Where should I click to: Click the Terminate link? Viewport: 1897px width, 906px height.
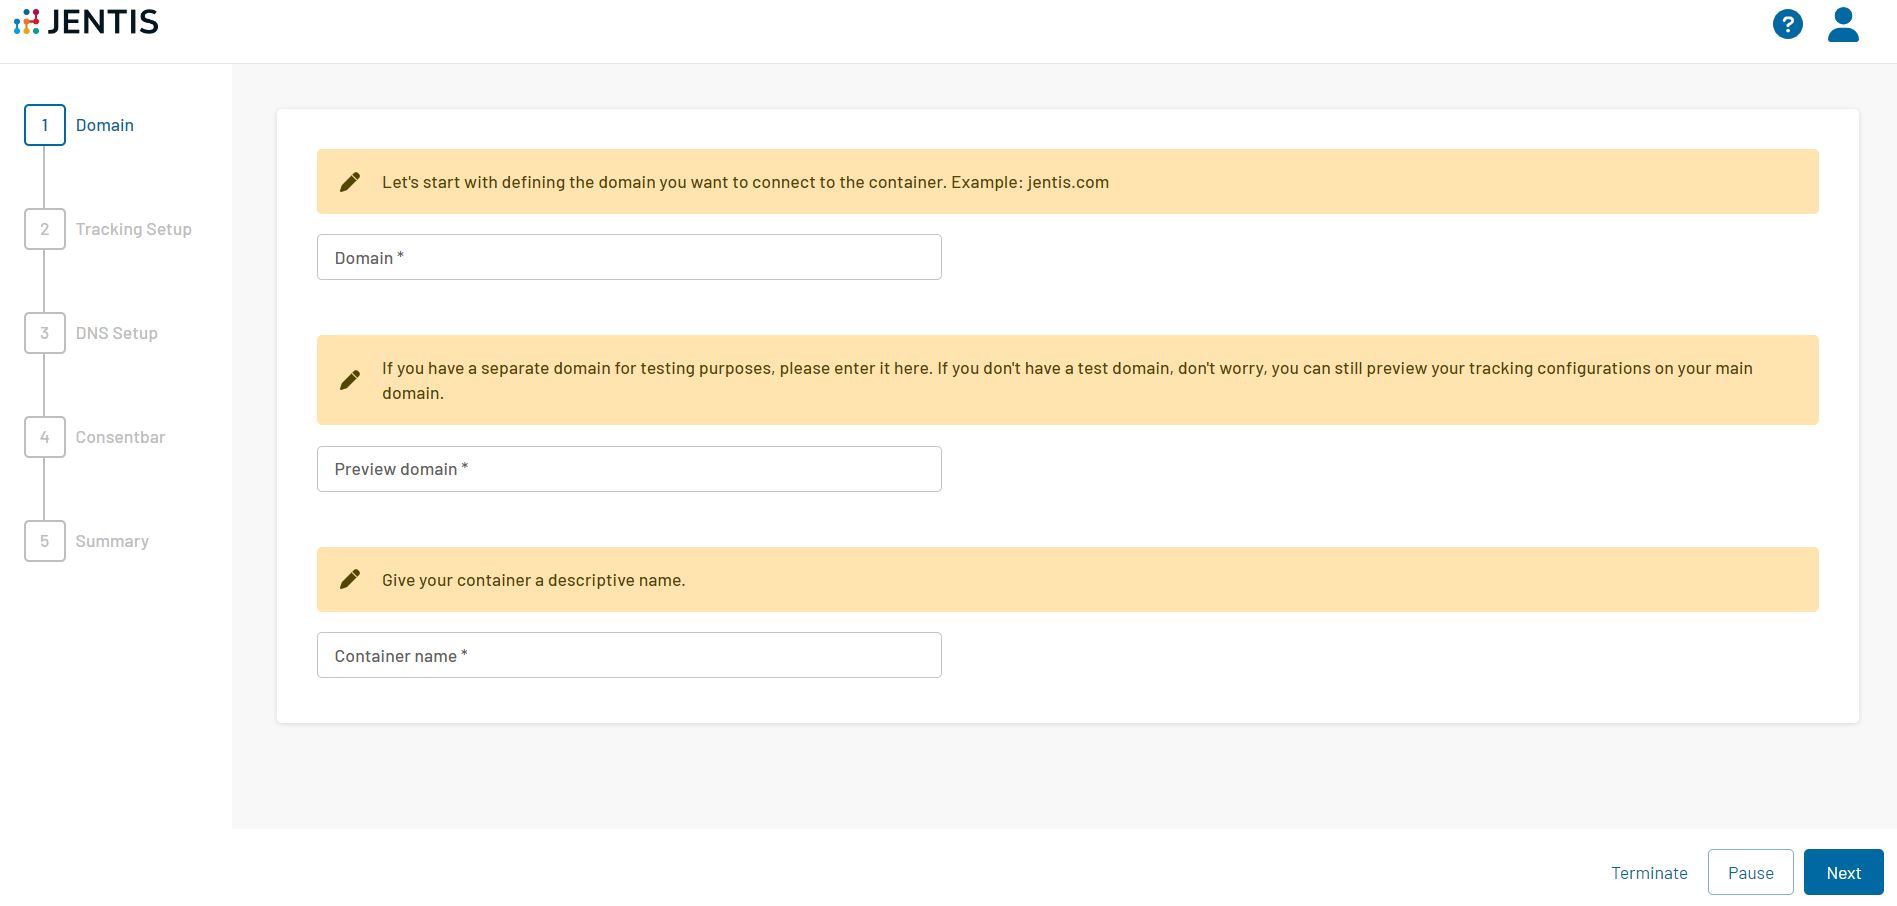pos(1649,873)
